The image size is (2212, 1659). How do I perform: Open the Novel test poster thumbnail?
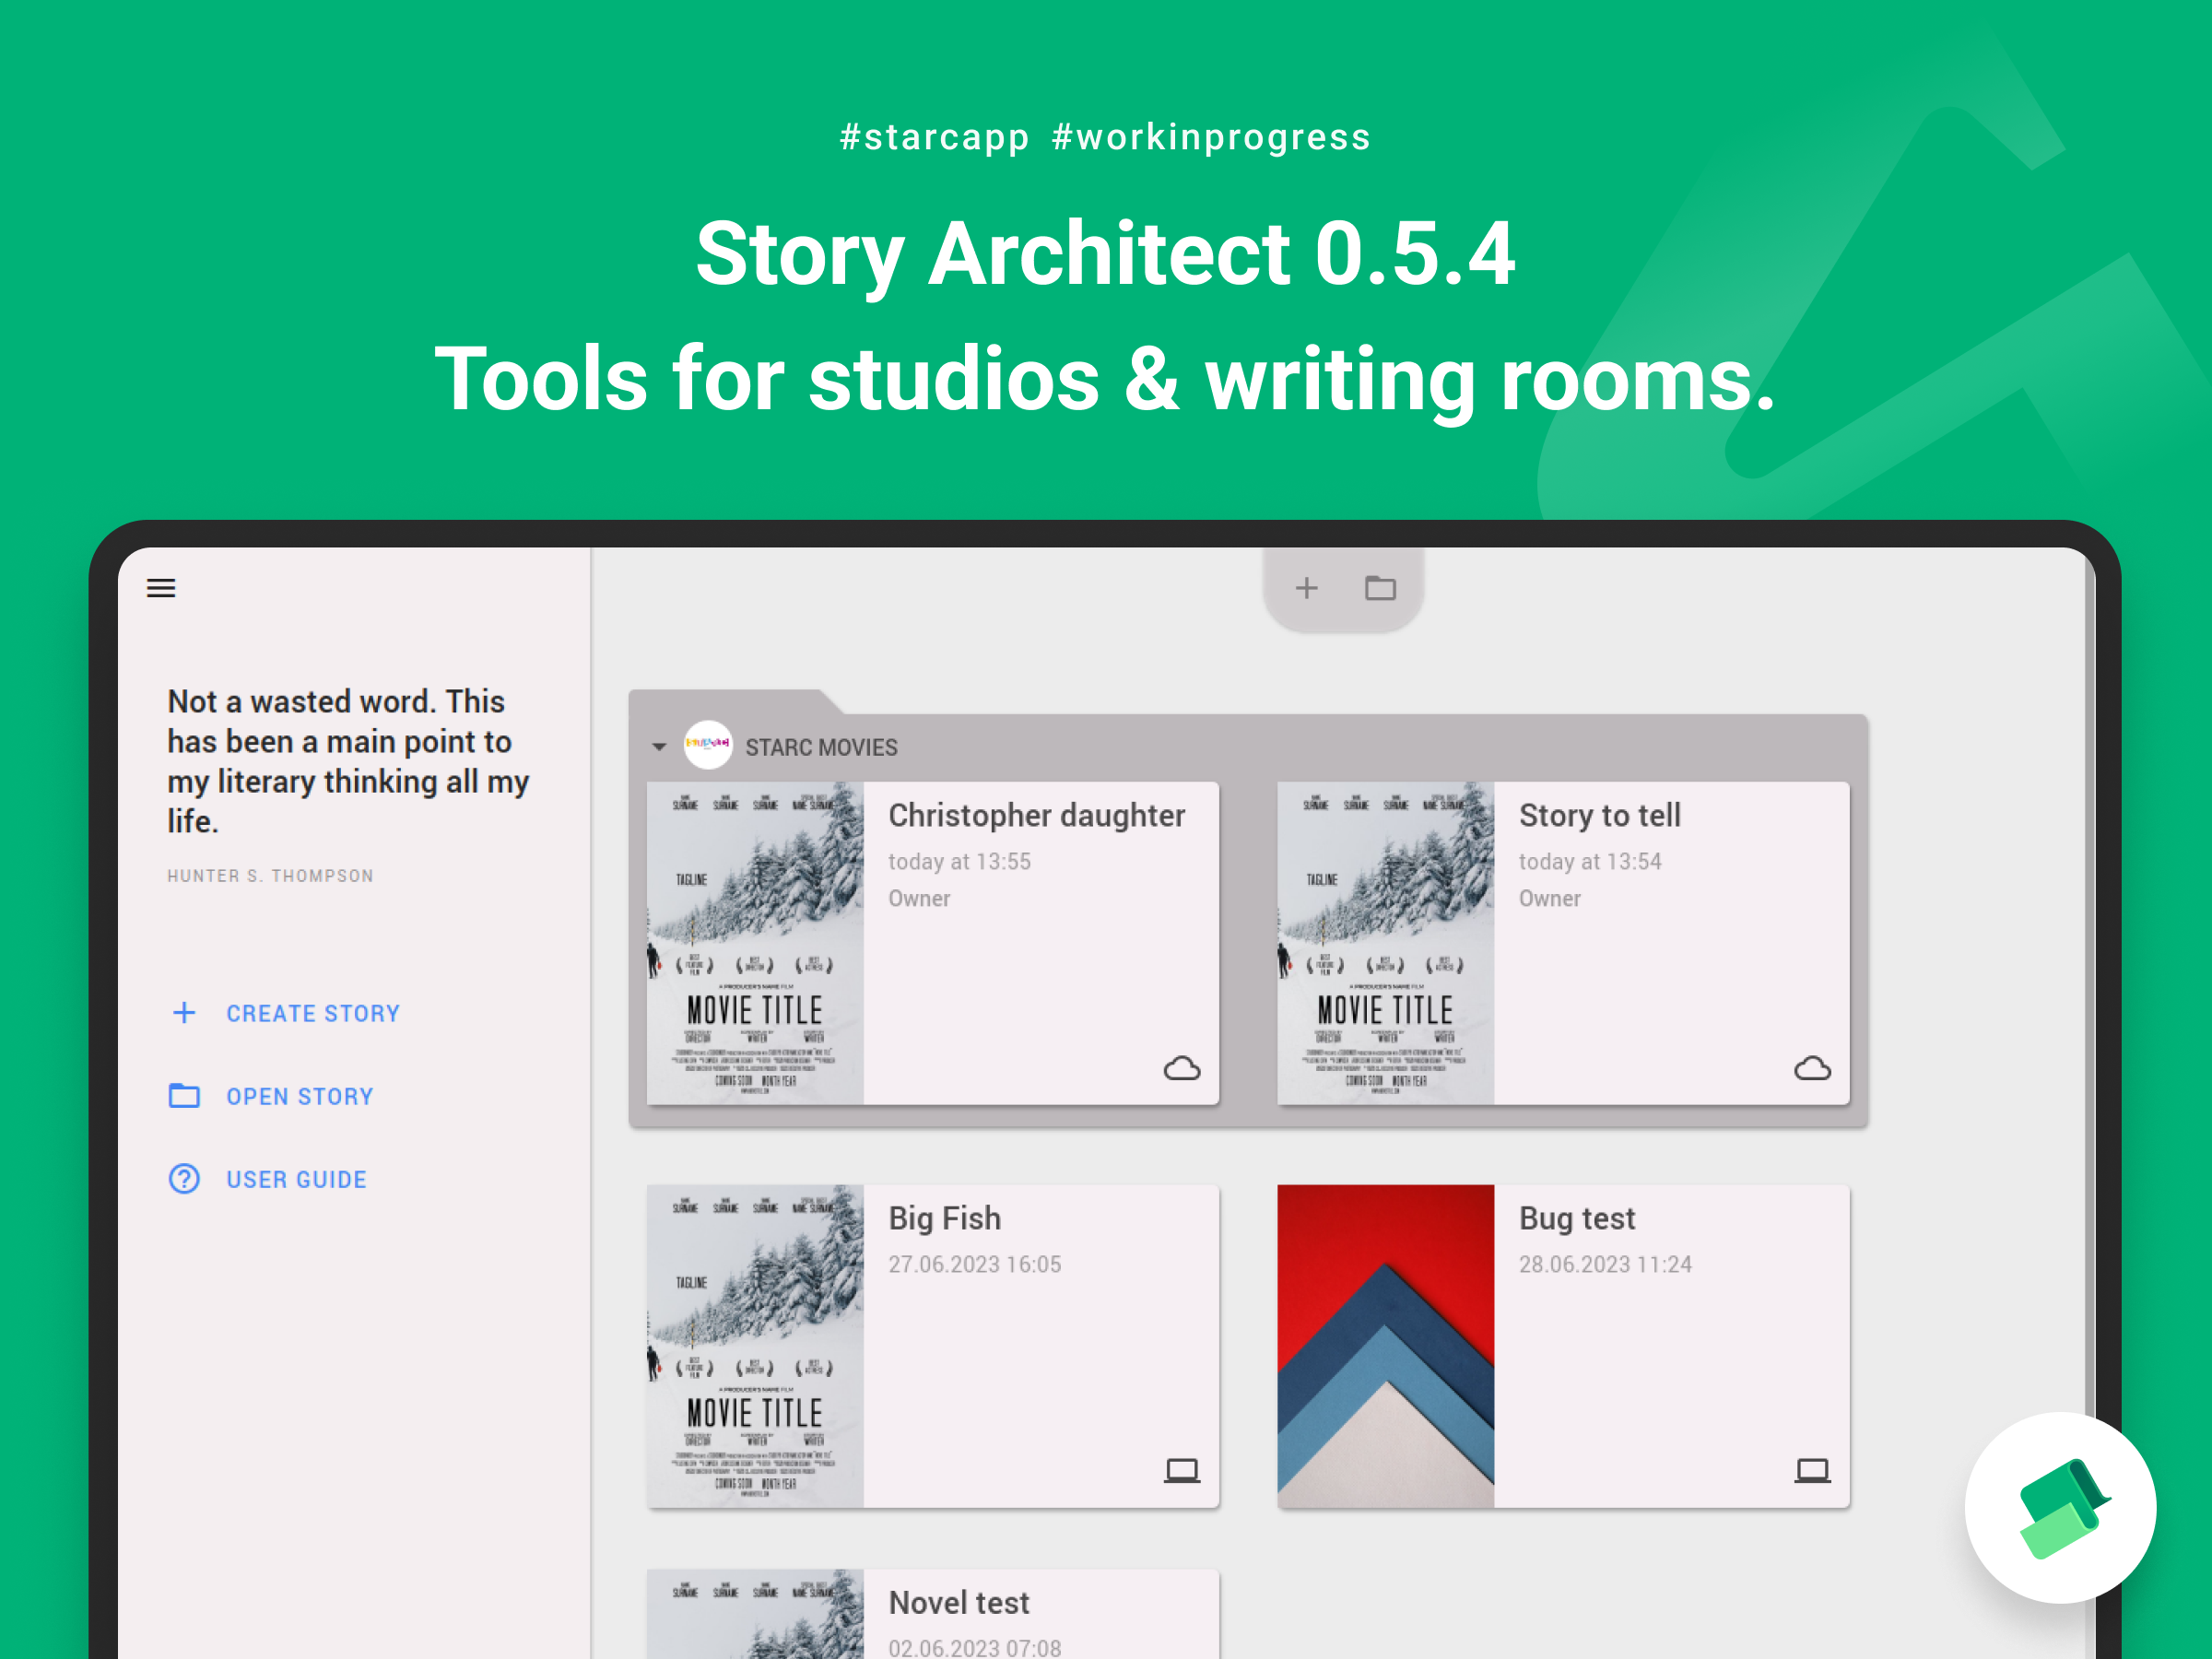(755, 1614)
